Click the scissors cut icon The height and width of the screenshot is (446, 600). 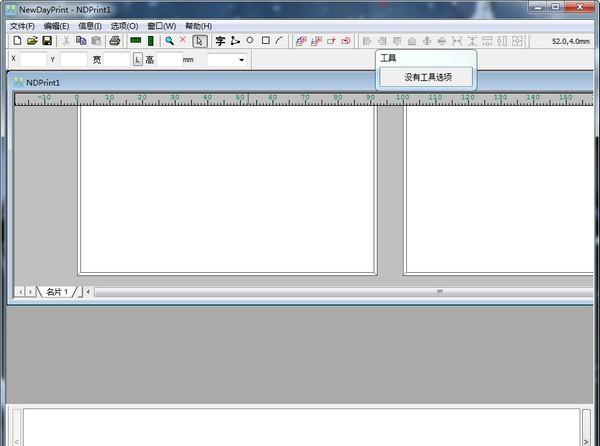click(x=66, y=41)
